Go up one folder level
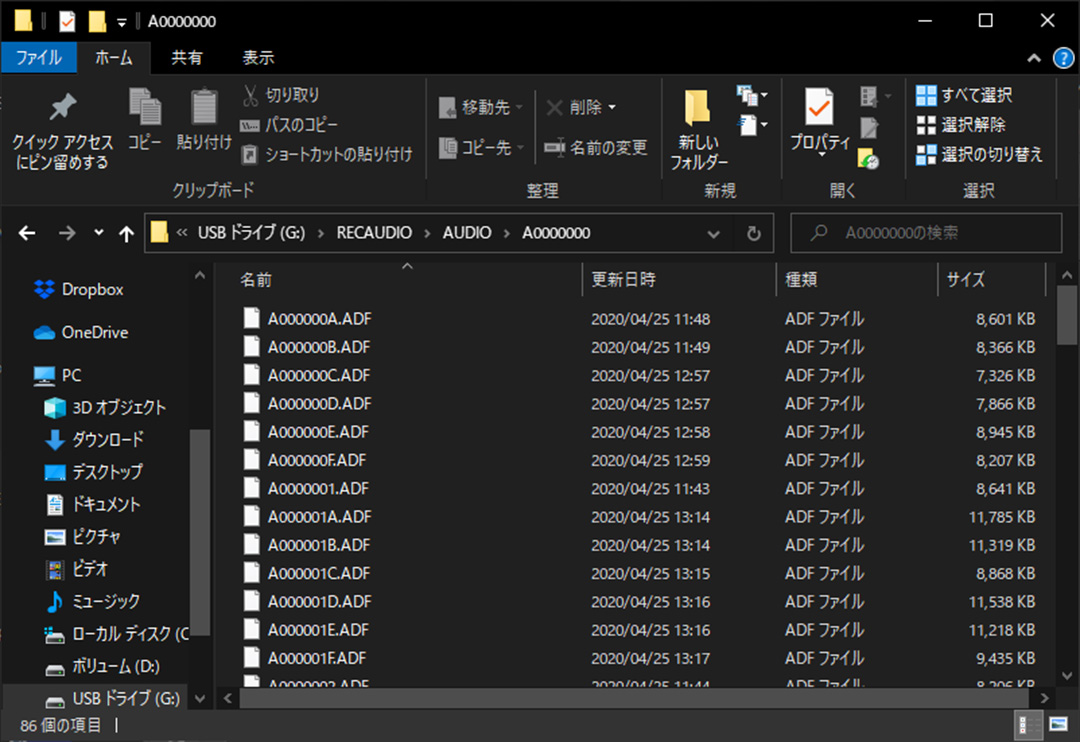This screenshot has height=742, width=1080. [126, 234]
